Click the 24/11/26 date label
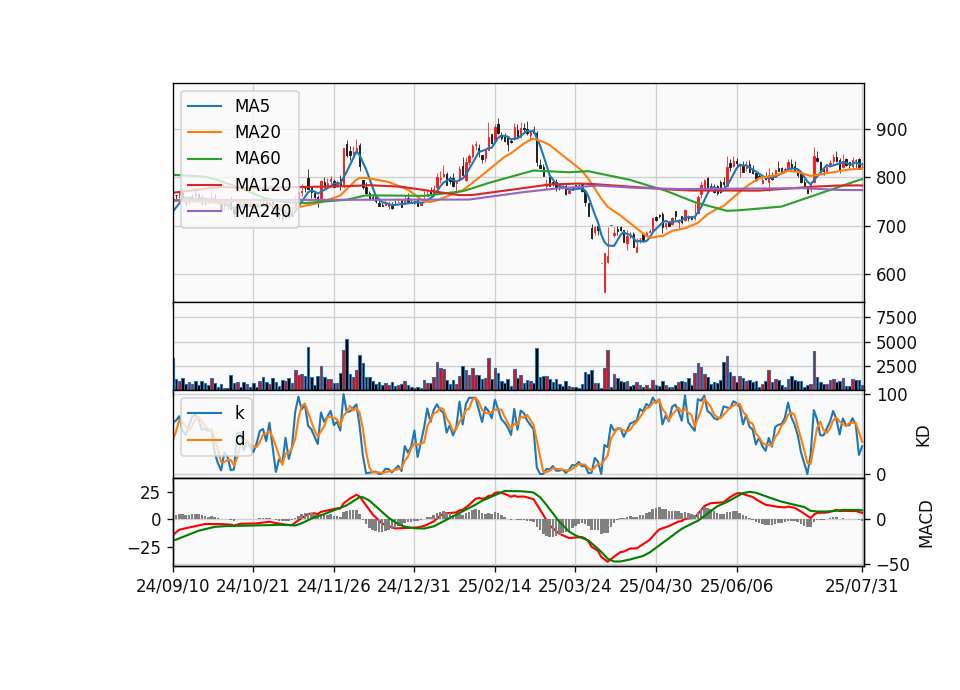The height and width of the screenshot is (690, 960). click(x=334, y=586)
